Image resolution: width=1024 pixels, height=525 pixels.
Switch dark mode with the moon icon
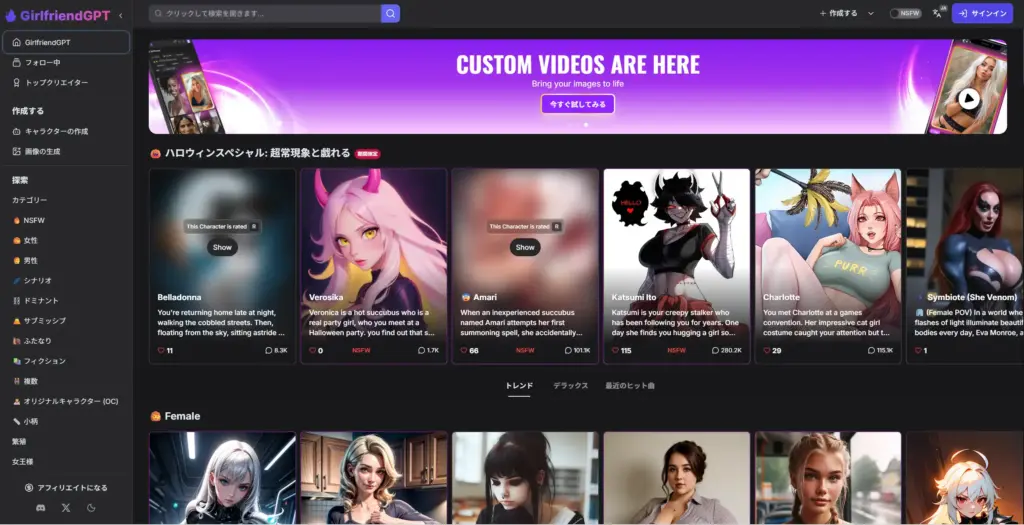pyautogui.click(x=92, y=508)
